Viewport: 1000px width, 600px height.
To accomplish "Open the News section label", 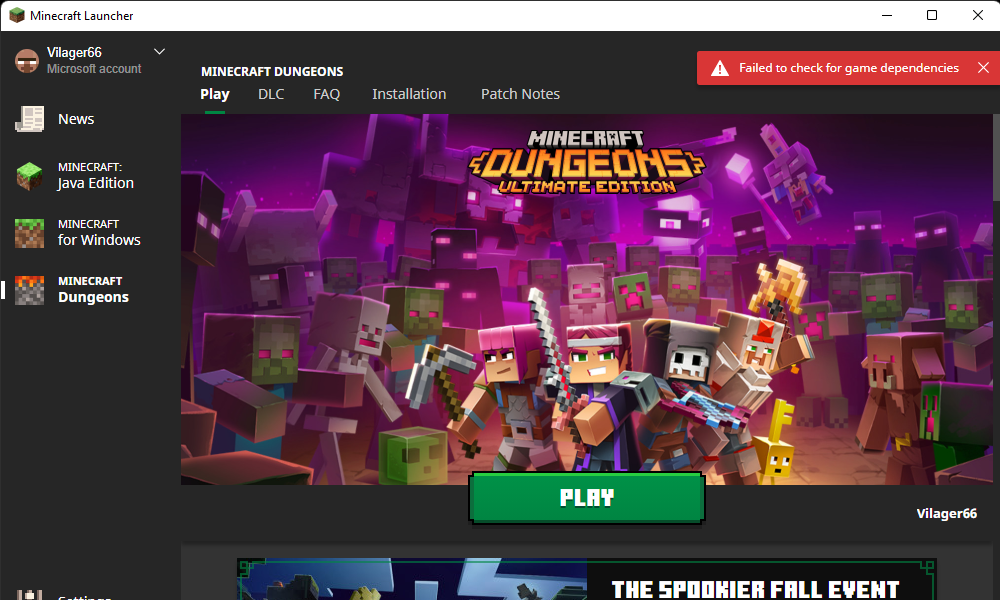I will tap(76, 119).
